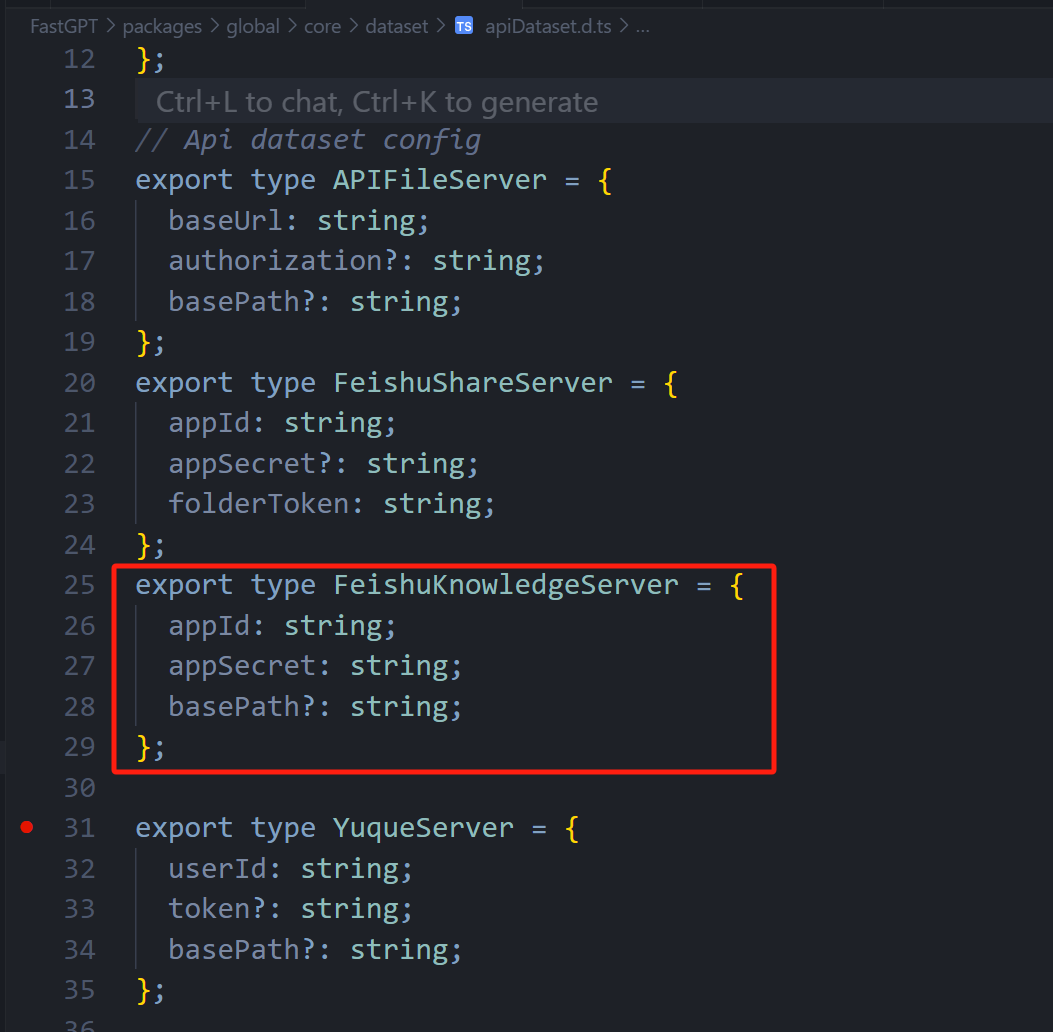Open the global breadcrumb dropdown
This screenshot has width=1053, height=1032.
(253, 26)
